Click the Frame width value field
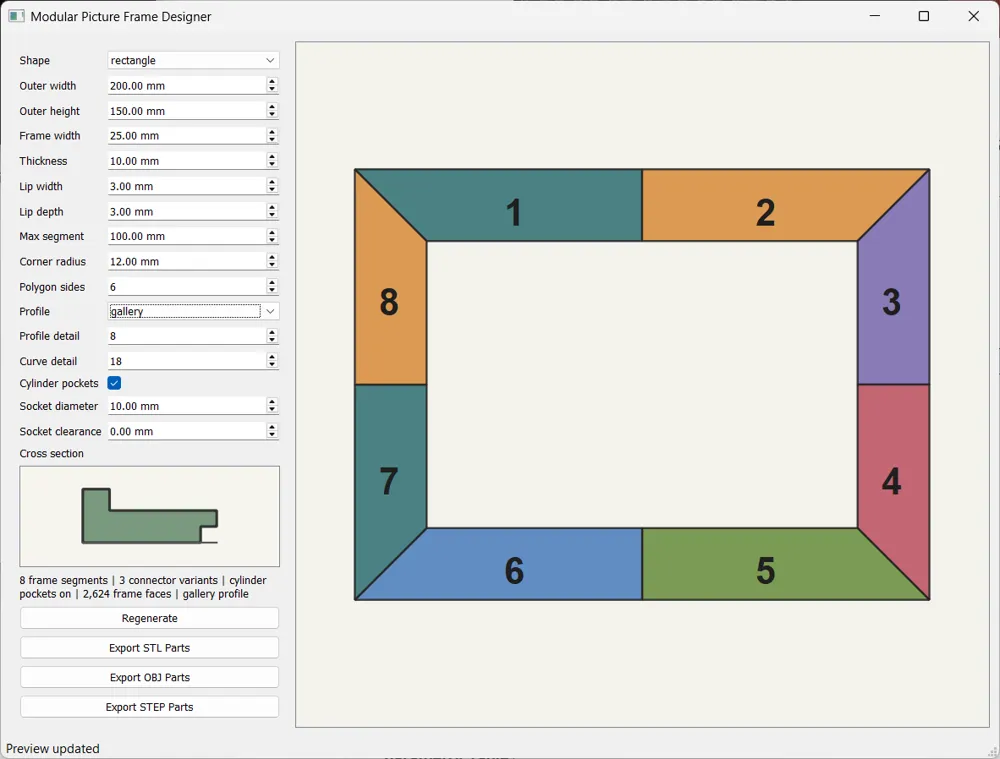 point(186,136)
